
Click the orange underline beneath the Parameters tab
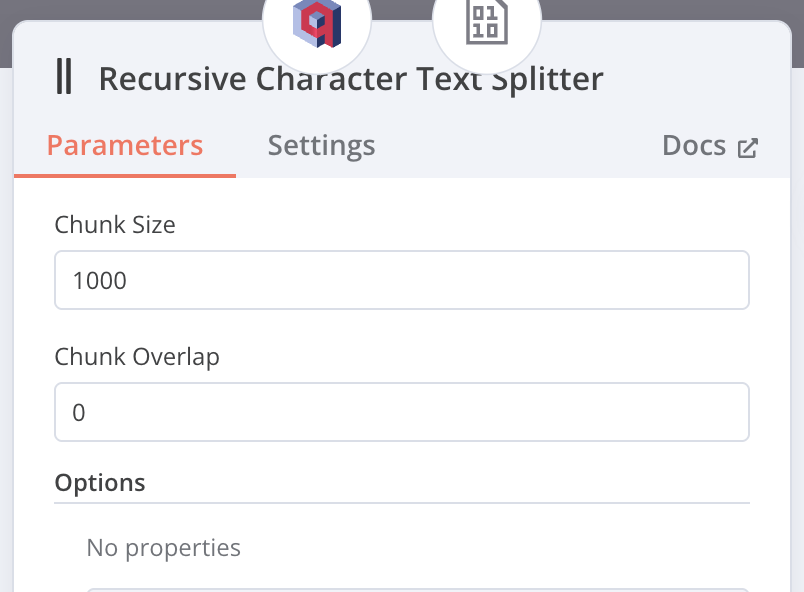pyautogui.click(x=125, y=176)
